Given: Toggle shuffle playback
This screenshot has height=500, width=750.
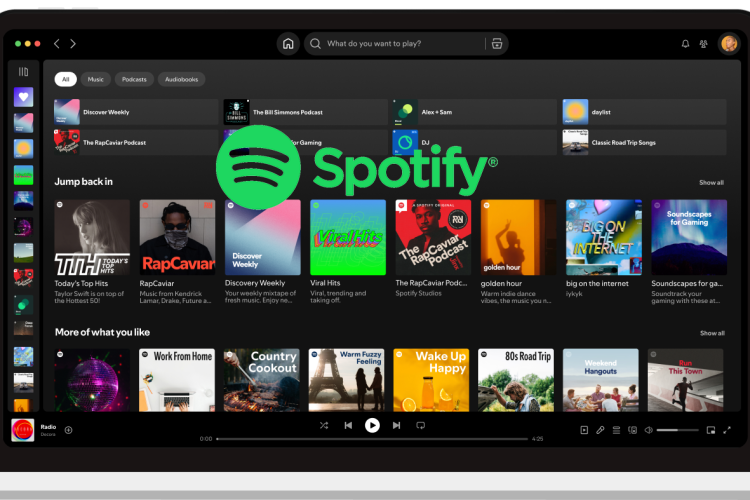Looking at the screenshot, I should pyautogui.click(x=324, y=425).
